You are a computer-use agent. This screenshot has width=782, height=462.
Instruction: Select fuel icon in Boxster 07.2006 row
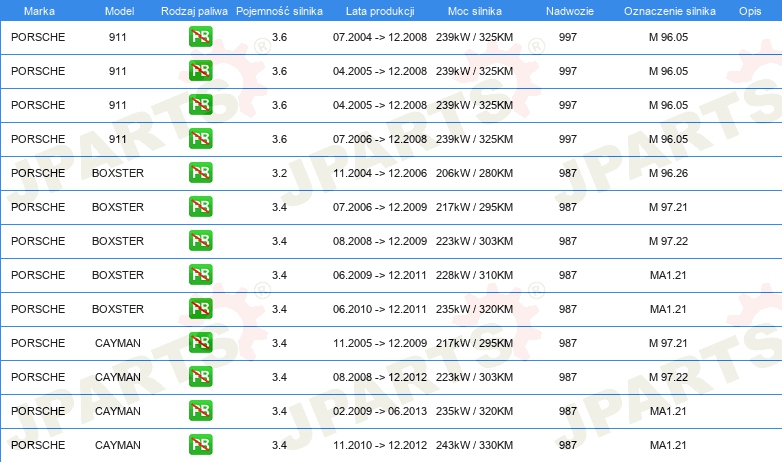click(x=200, y=206)
